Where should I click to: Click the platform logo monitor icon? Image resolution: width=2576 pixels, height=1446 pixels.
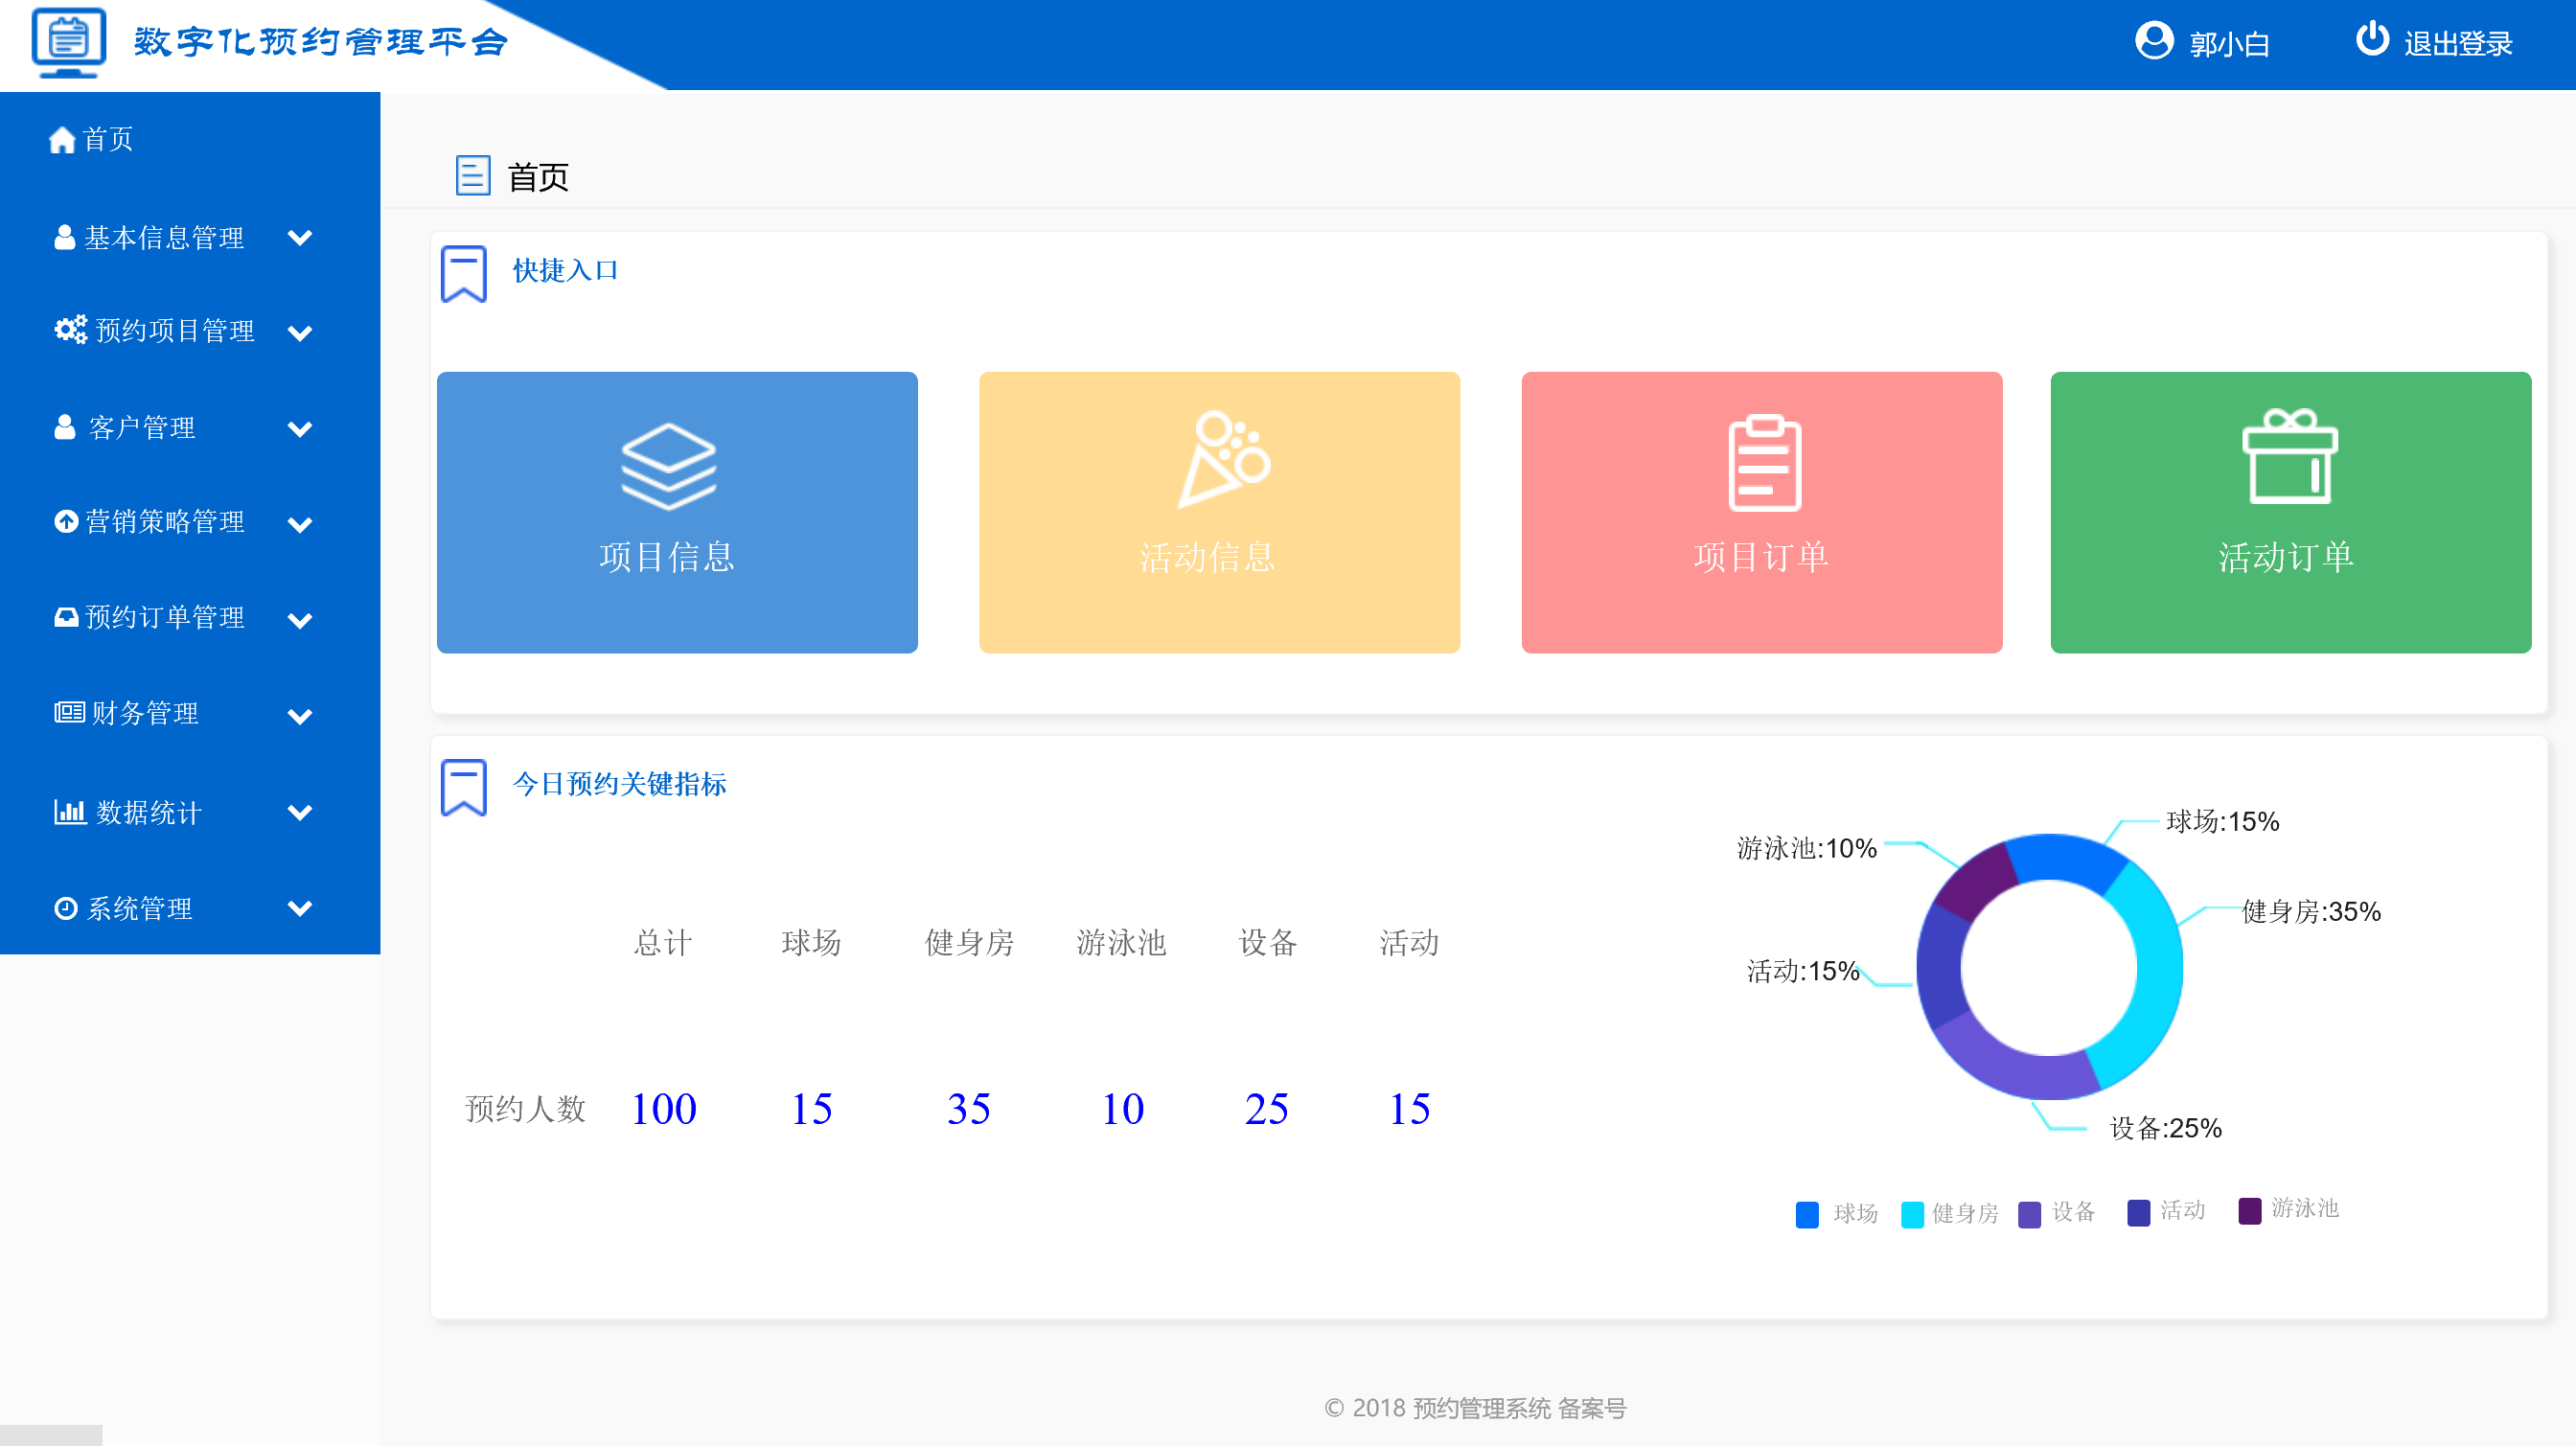pos(68,42)
